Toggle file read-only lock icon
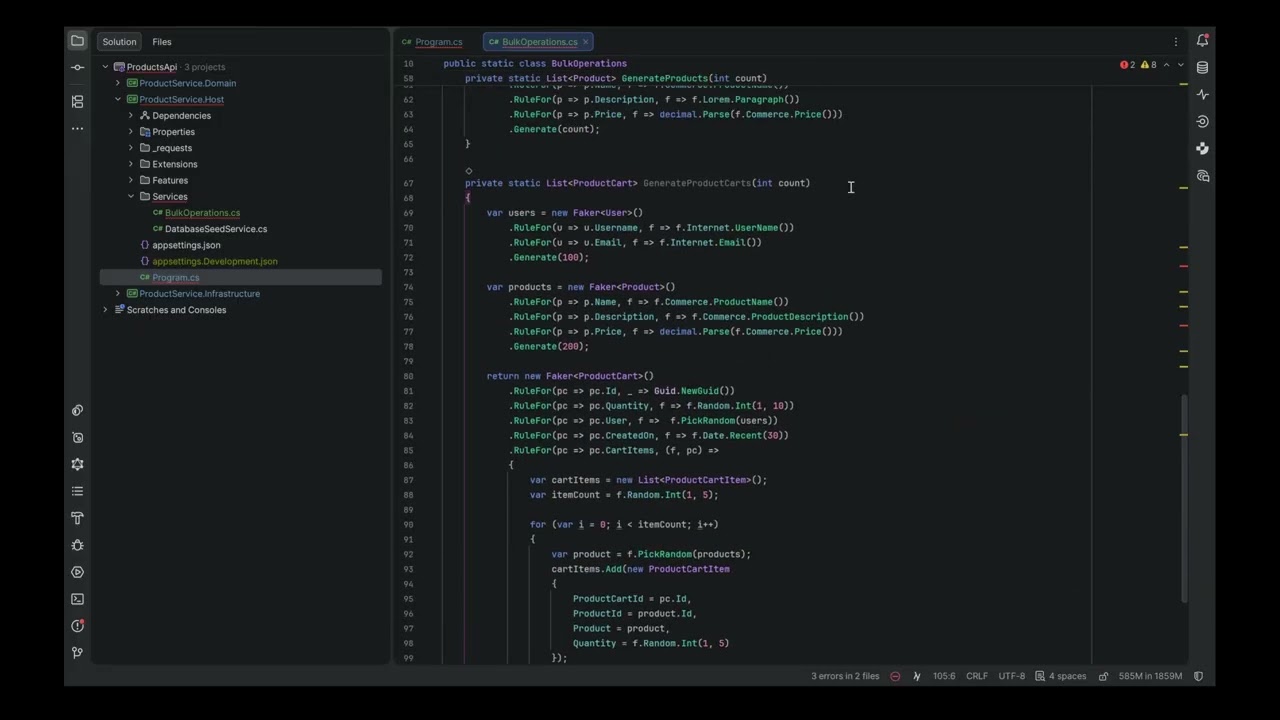 pyautogui.click(x=1103, y=676)
